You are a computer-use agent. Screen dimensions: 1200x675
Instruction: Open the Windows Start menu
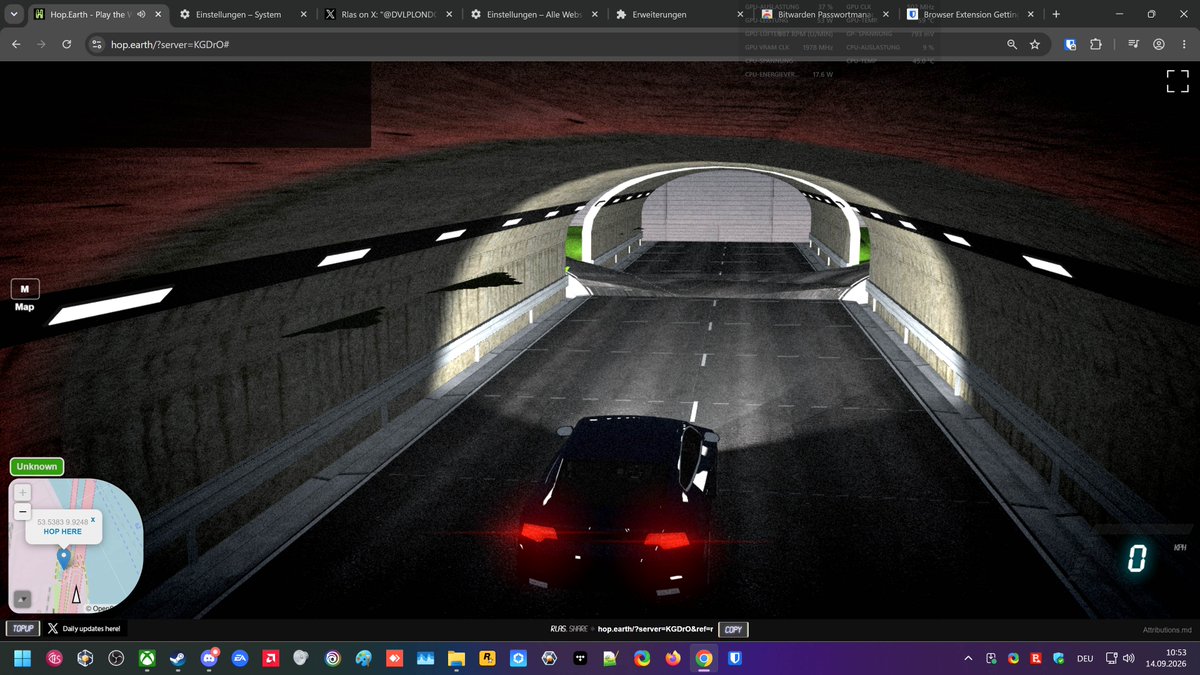click(x=23, y=658)
